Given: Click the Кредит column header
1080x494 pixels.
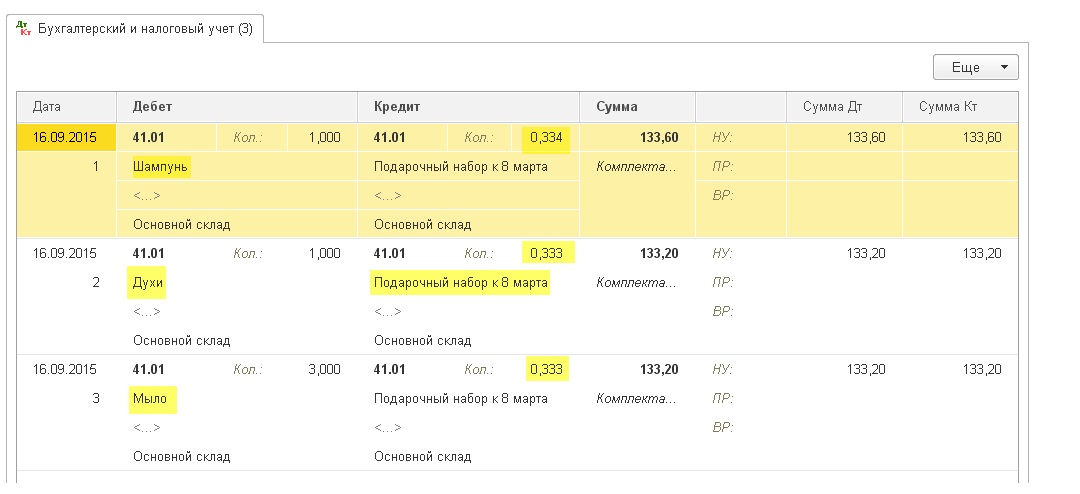Looking at the screenshot, I should (468, 107).
